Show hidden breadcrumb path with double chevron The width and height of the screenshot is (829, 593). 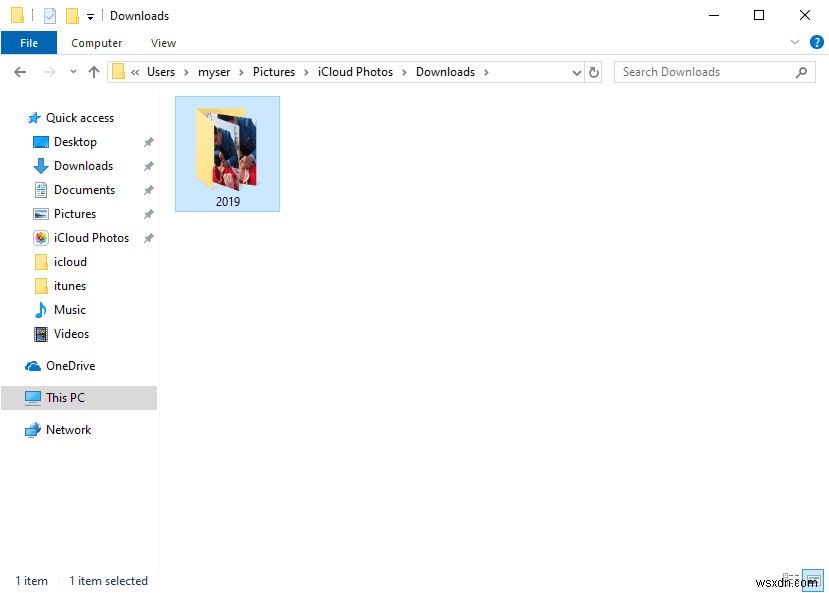point(135,72)
